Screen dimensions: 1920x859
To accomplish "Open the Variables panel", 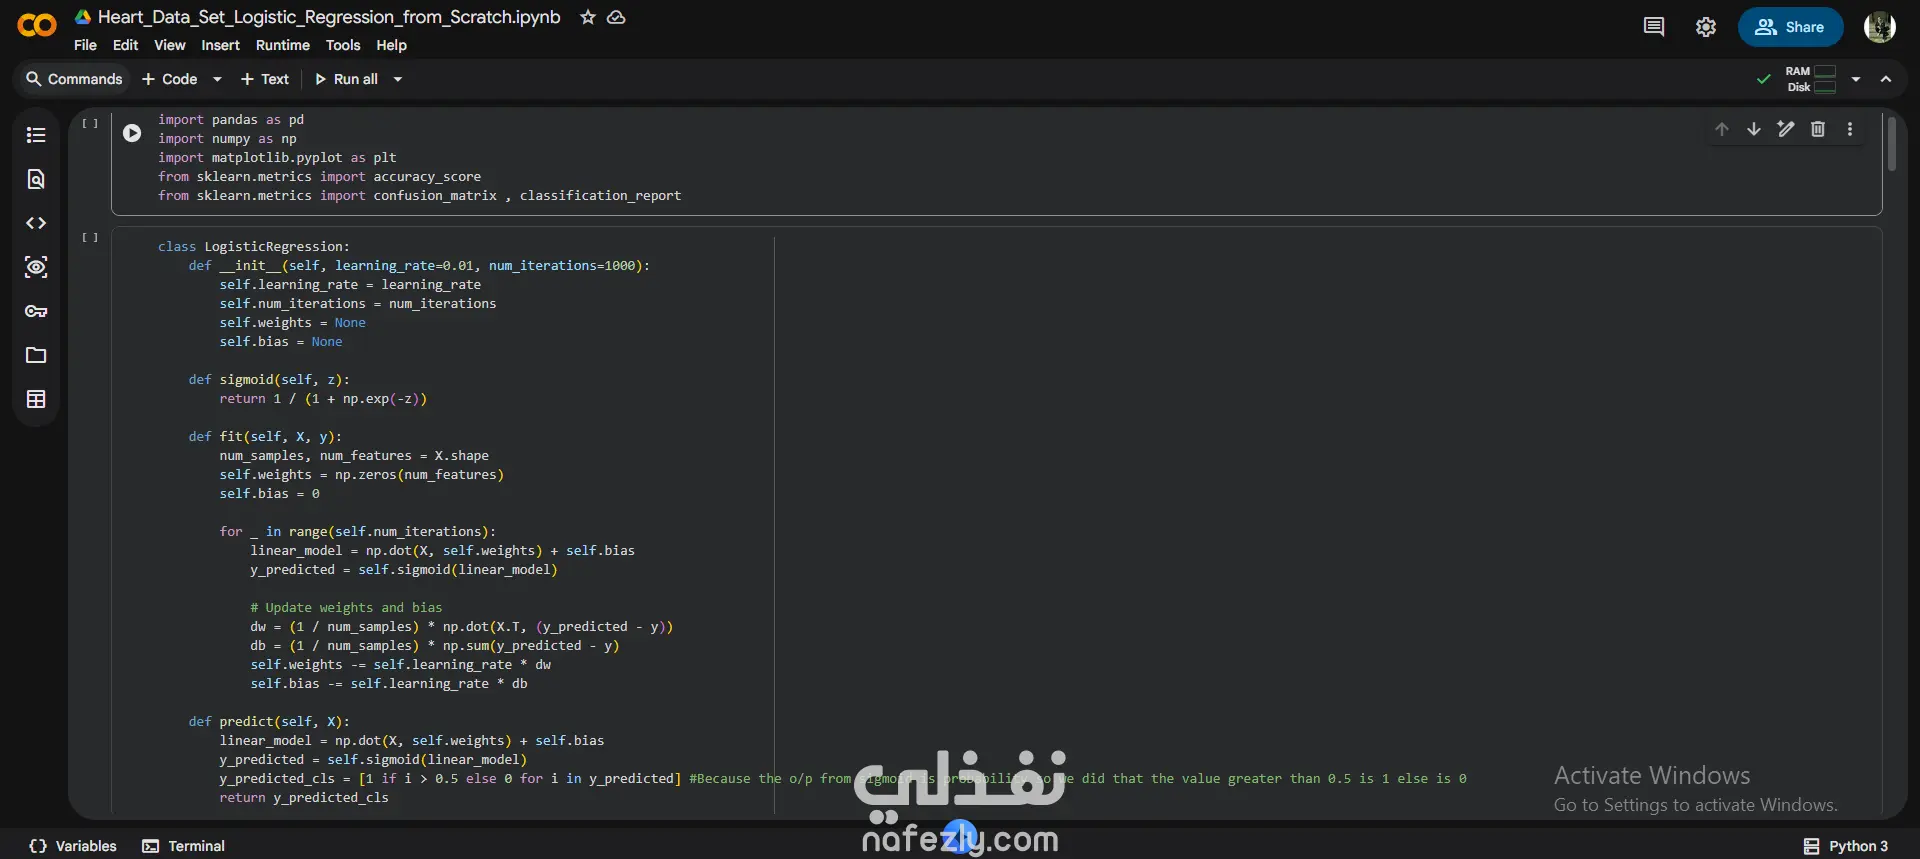I will coord(73,846).
